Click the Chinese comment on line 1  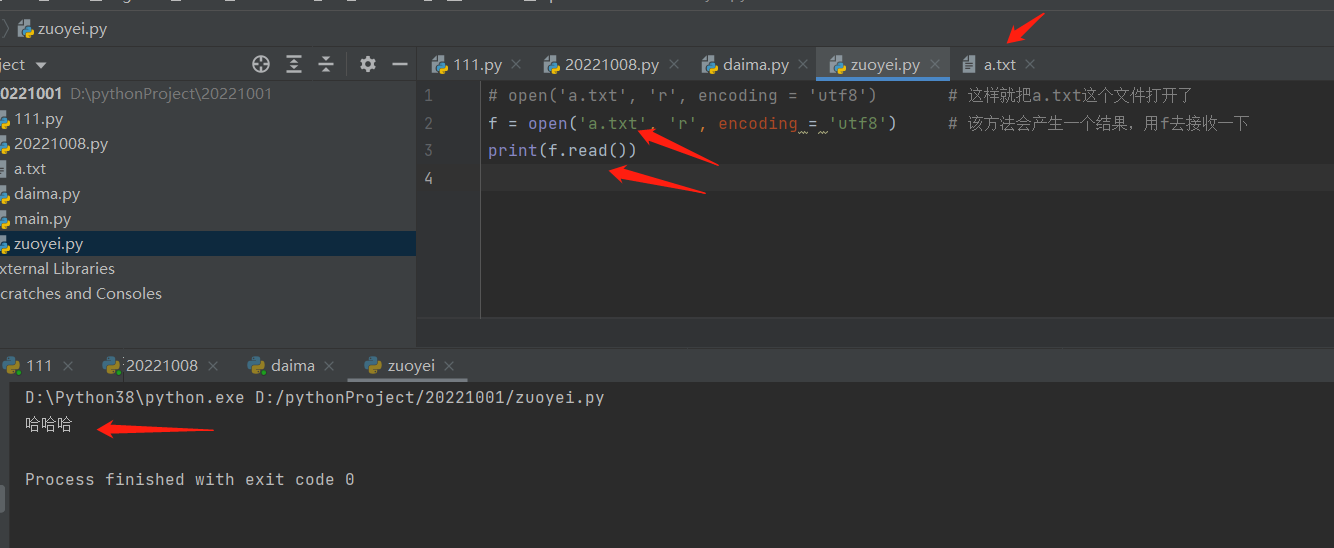coord(1070,95)
